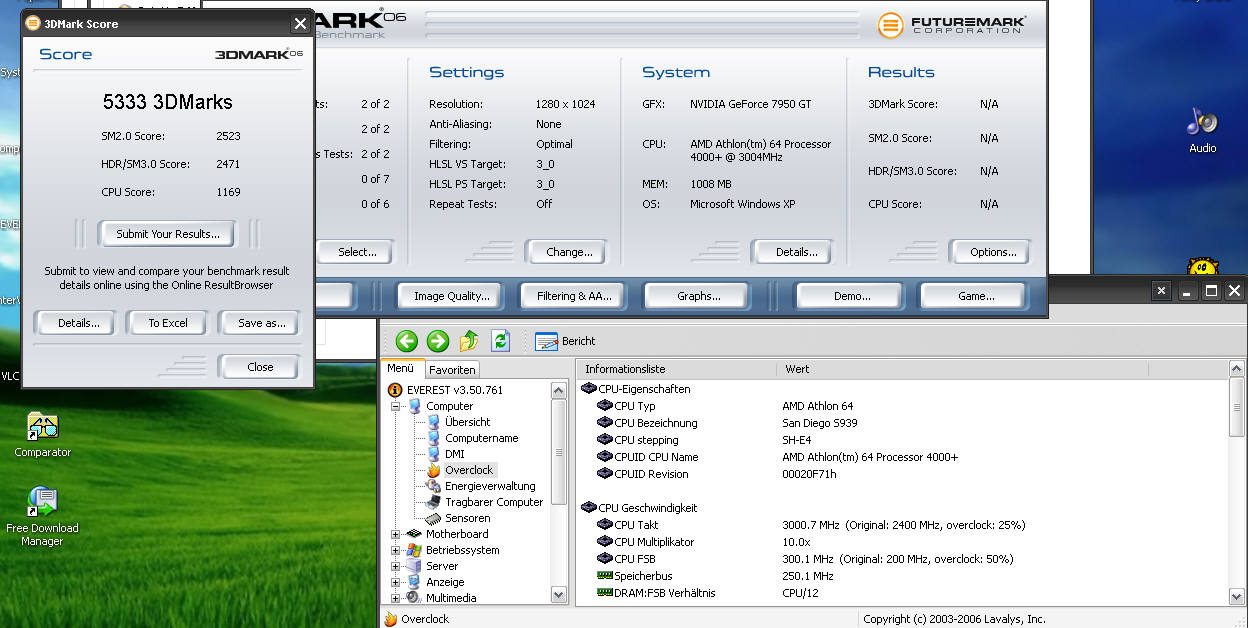Expand the Anzeige tree node
The width and height of the screenshot is (1248, 628).
click(396, 582)
